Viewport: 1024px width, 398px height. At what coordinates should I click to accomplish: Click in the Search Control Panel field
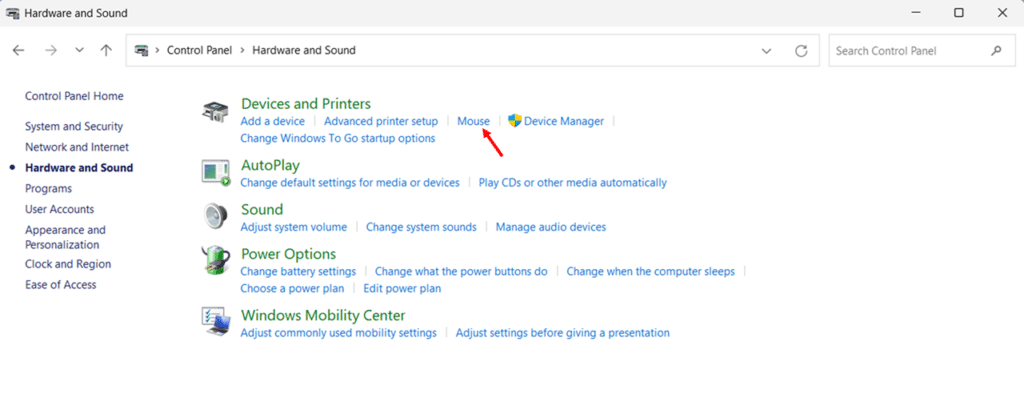[x=910, y=50]
